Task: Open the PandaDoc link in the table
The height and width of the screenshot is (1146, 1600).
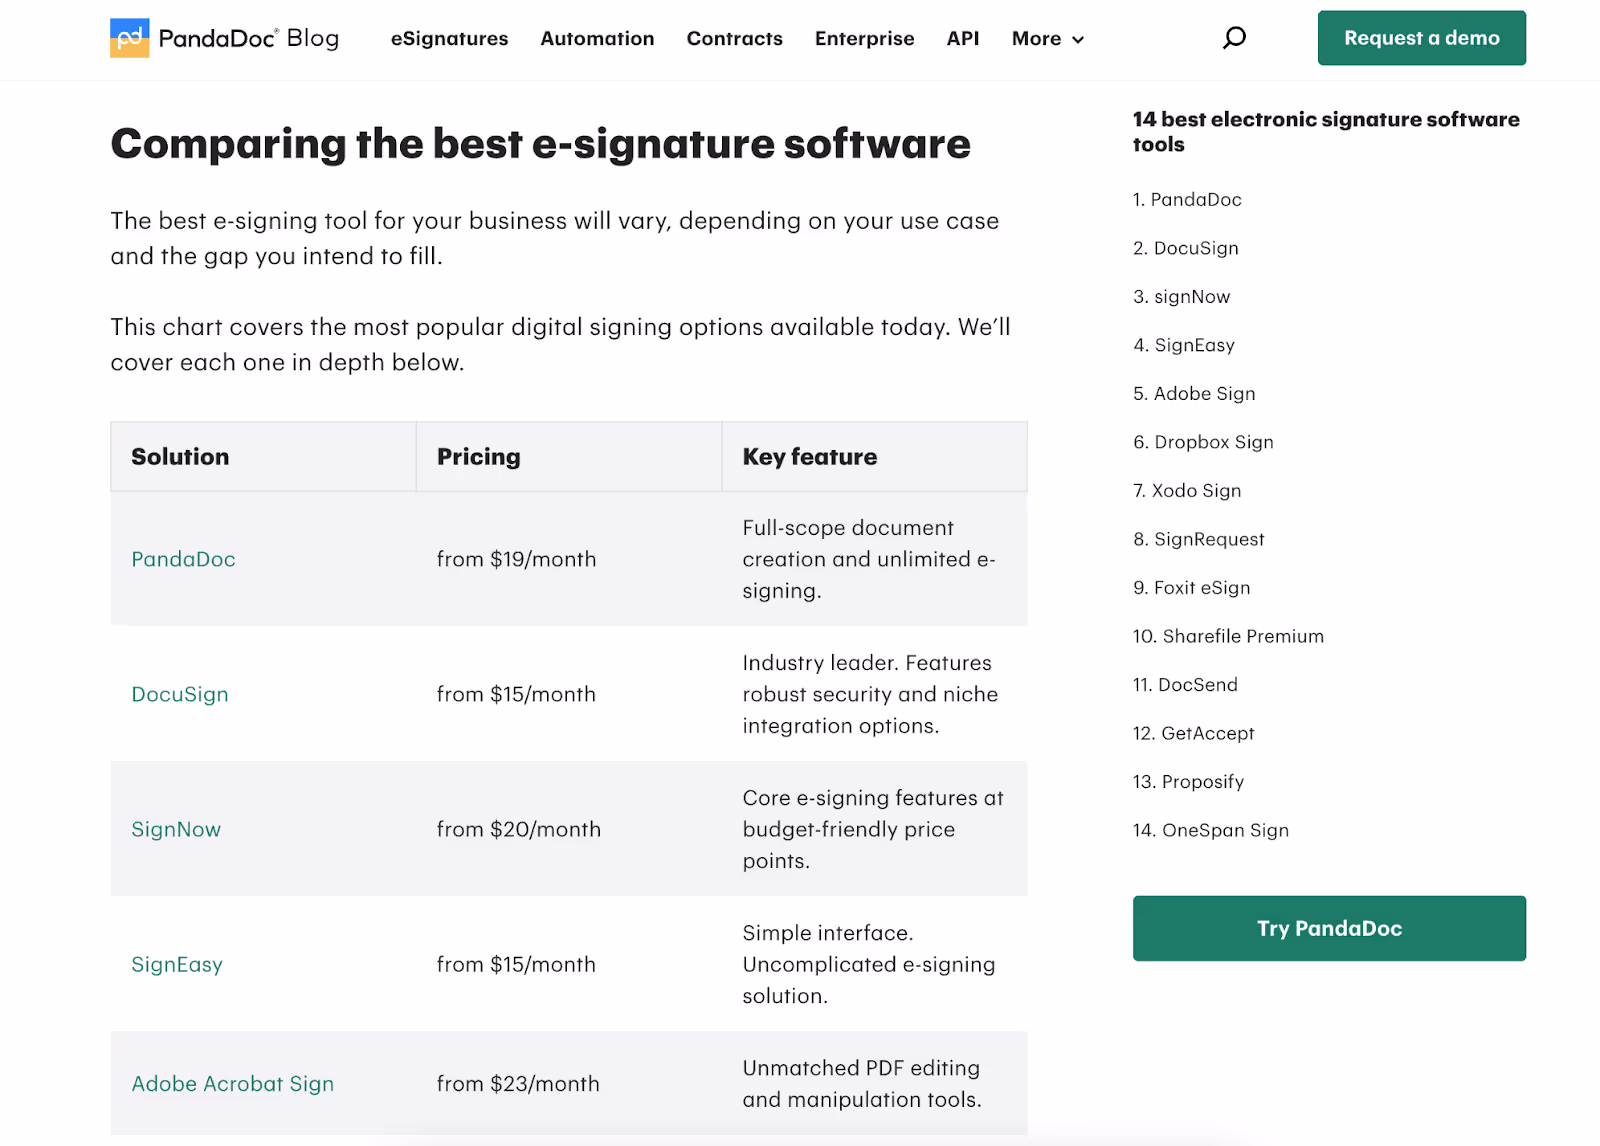Action: tap(184, 559)
